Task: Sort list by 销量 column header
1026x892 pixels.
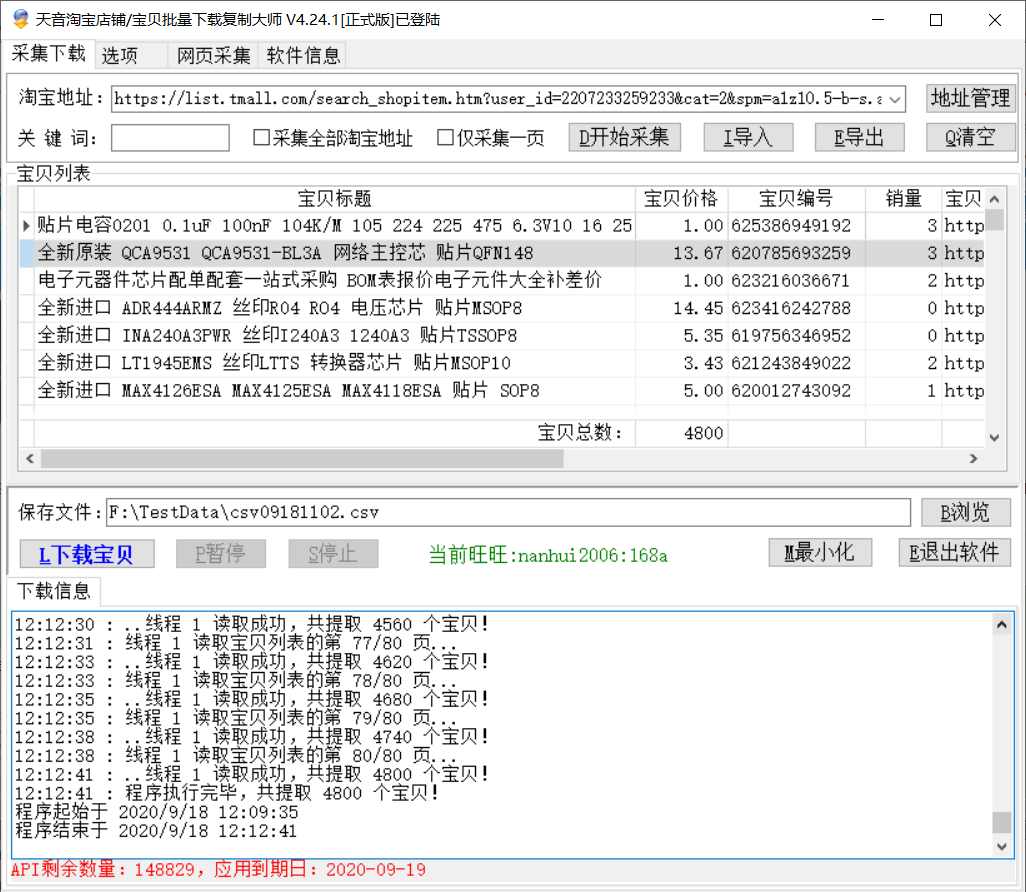Action: (903, 199)
